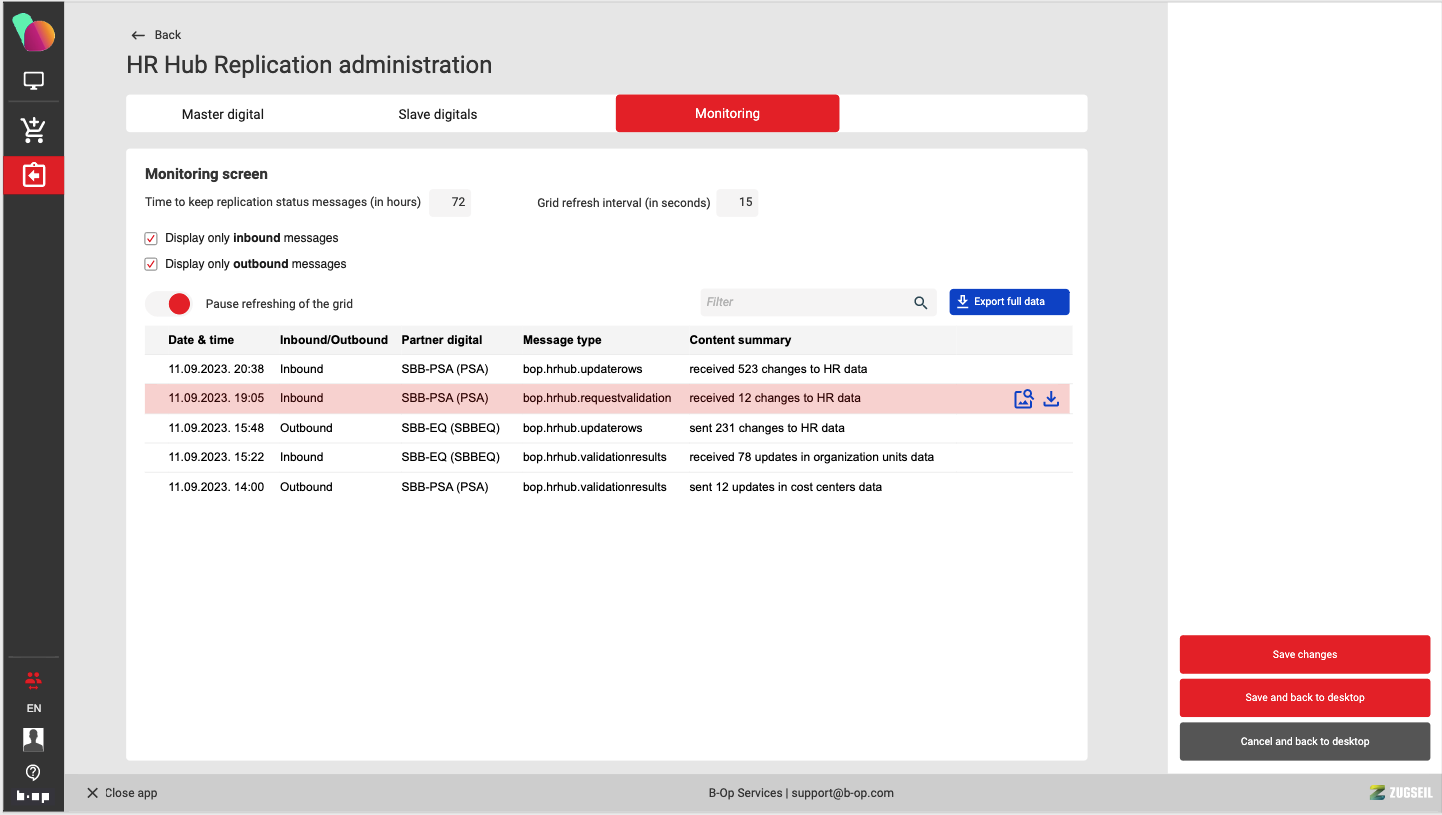Click the search magnifier in Filter box
Viewport: 1442px width, 815px height.
click(x=920, y=302)
